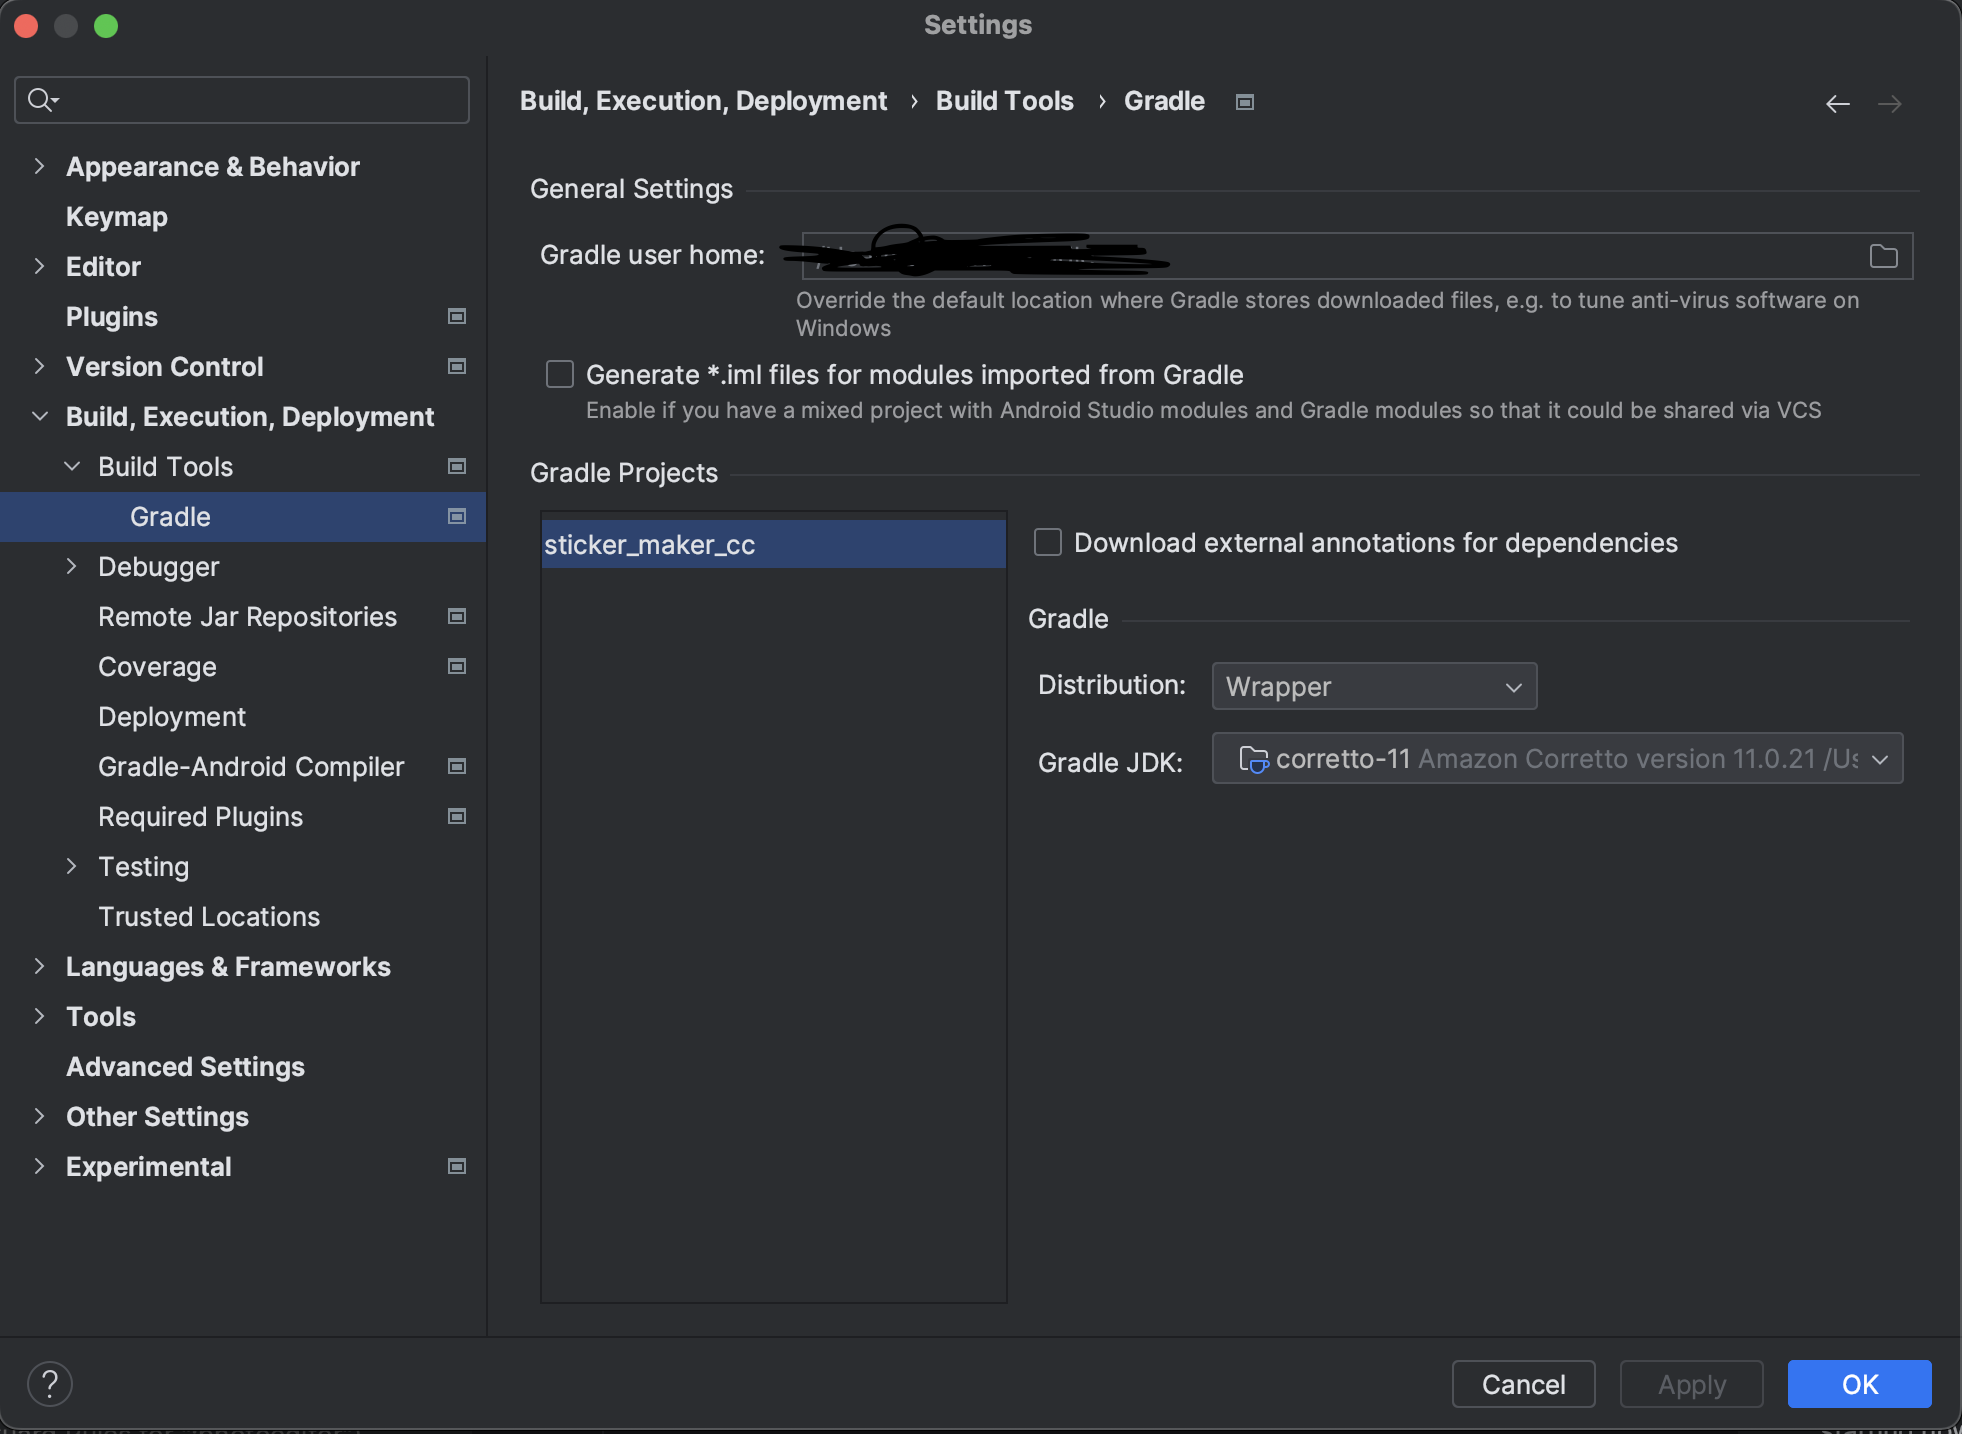Click the help question mark icon
Viewport: 1962px width, 1434px height.
(x=49, y=1384)
